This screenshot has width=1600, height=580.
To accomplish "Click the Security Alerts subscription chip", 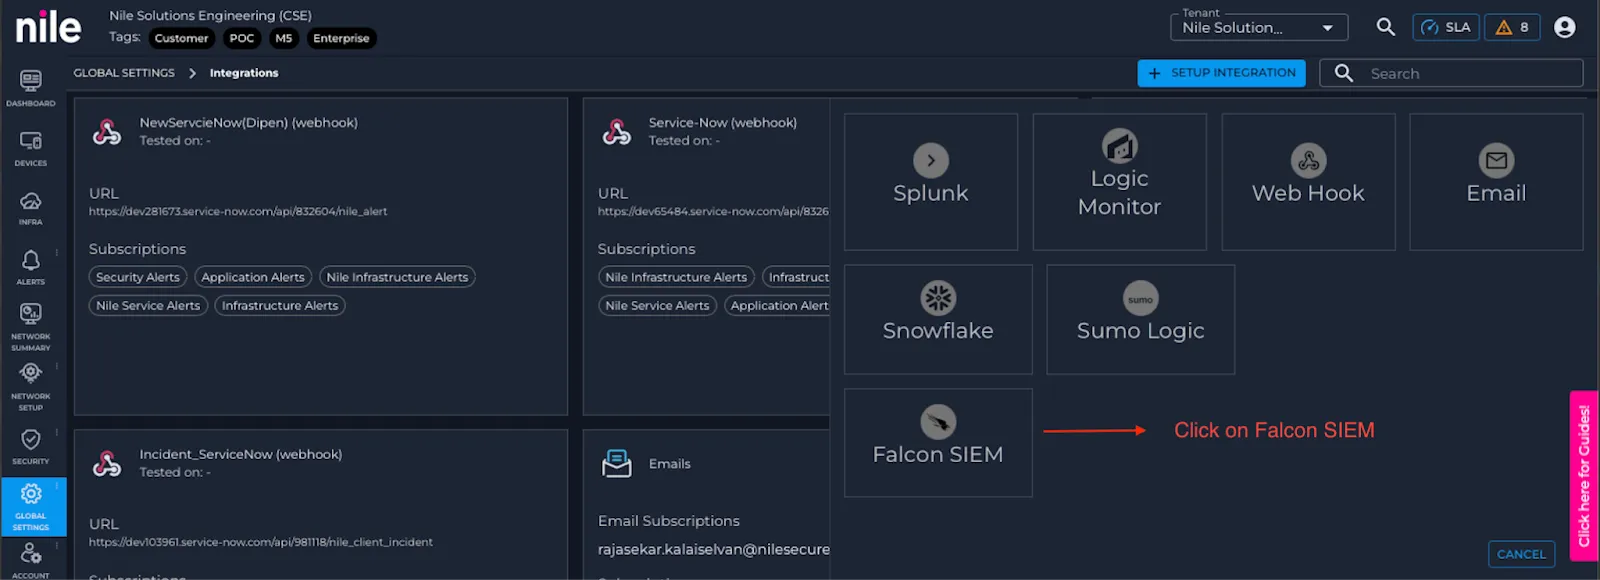I will point(138,277).
